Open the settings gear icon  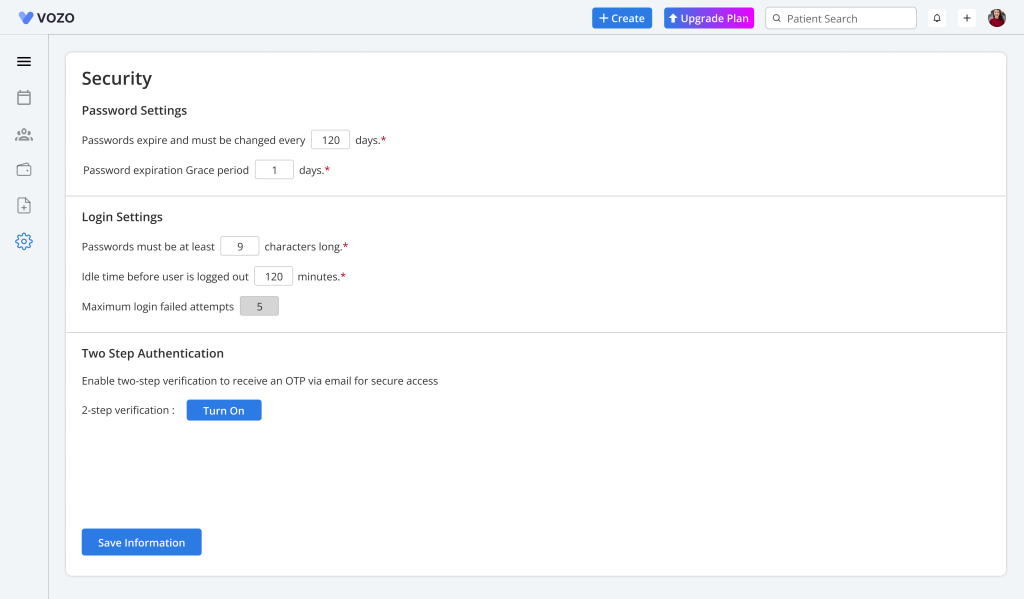click(x=24, y=241)
